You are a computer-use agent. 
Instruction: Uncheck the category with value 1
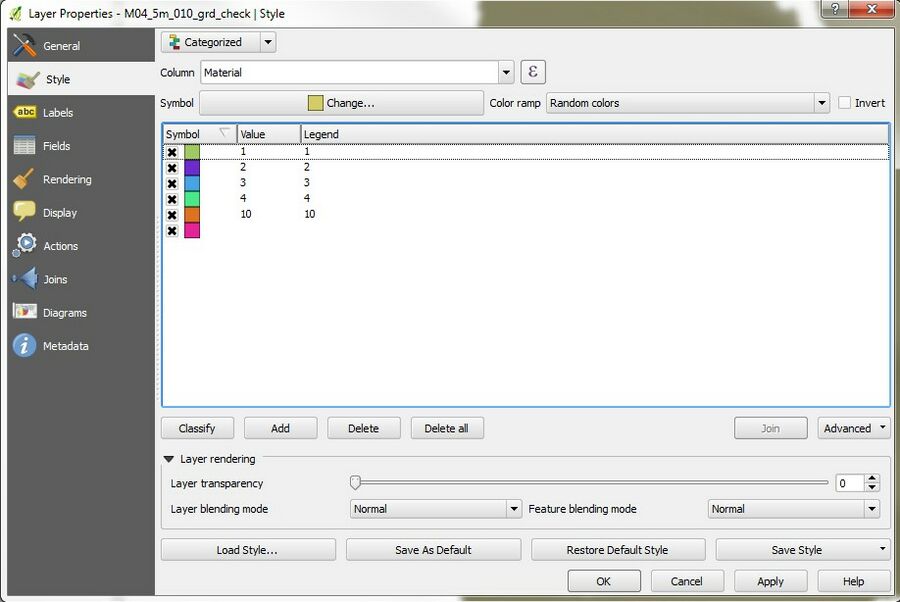pos(172,152)
